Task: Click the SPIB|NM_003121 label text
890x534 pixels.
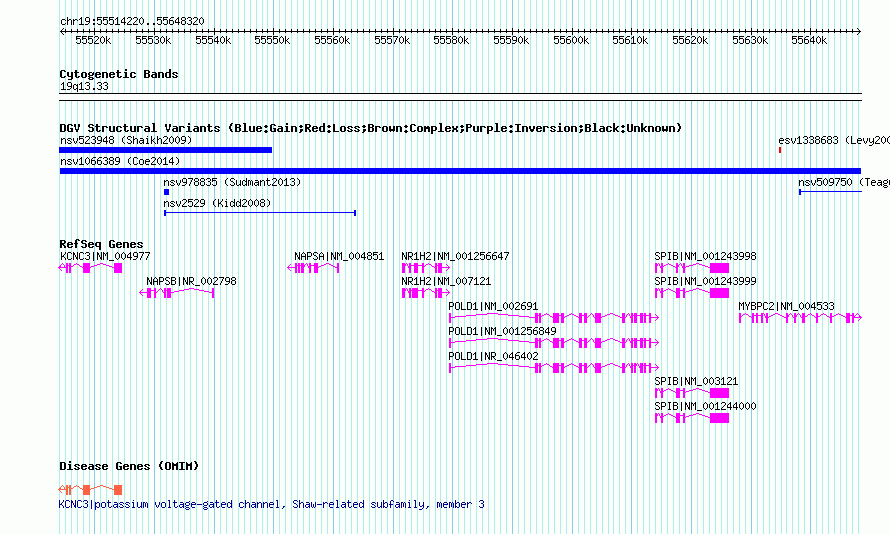Action: pos(696,381)
